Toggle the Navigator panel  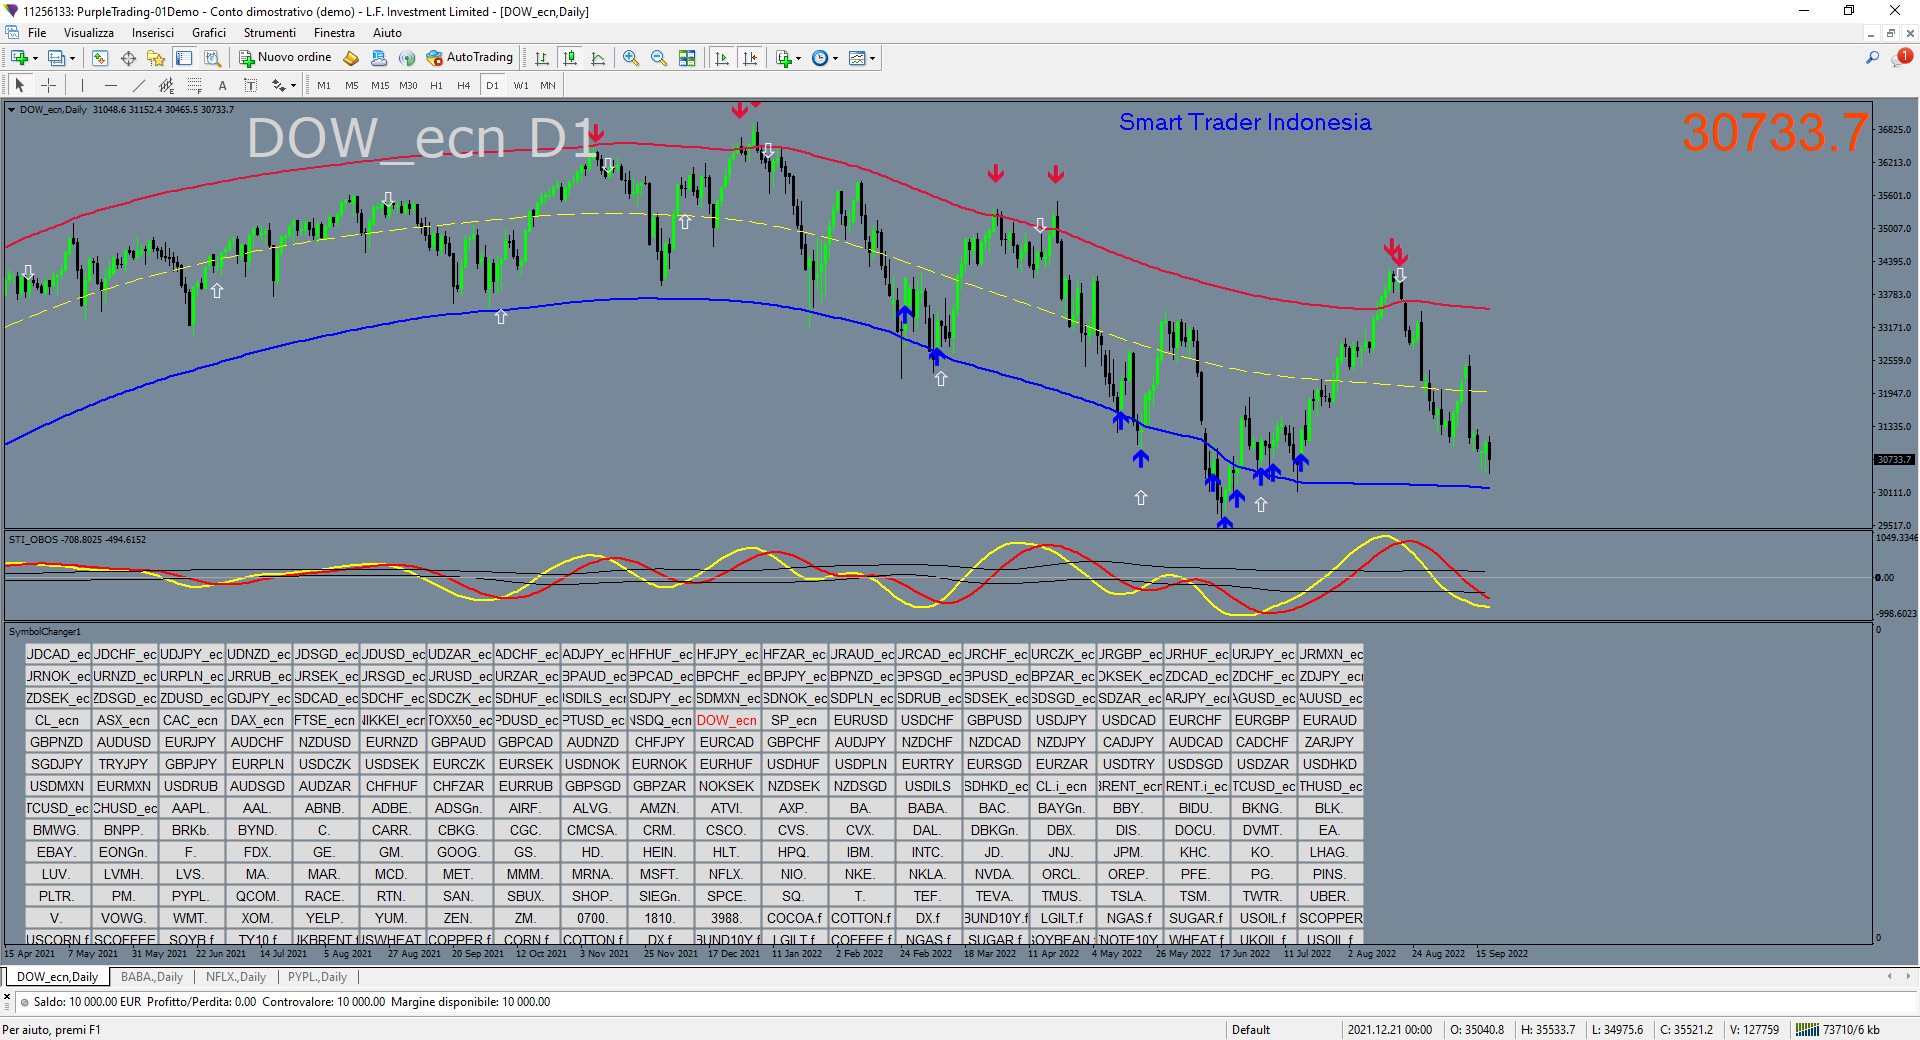[x=156, y=58]
